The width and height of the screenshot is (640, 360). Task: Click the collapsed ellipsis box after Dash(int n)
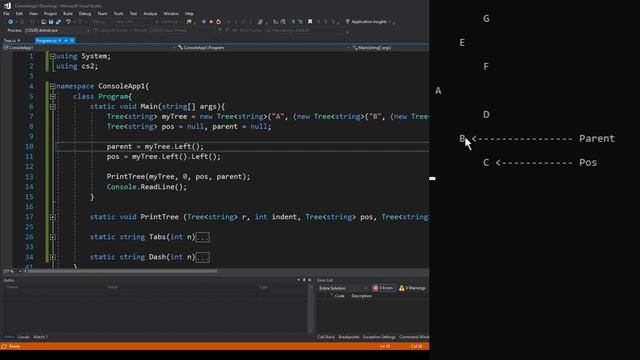[202, 257]
